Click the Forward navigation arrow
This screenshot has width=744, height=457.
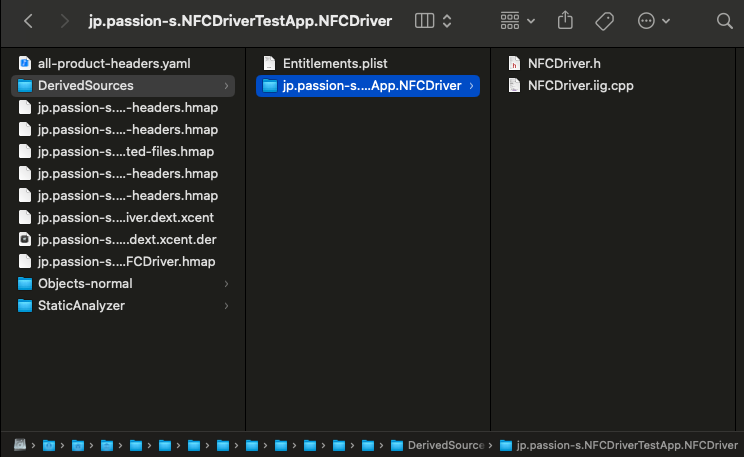coord(64,20)
